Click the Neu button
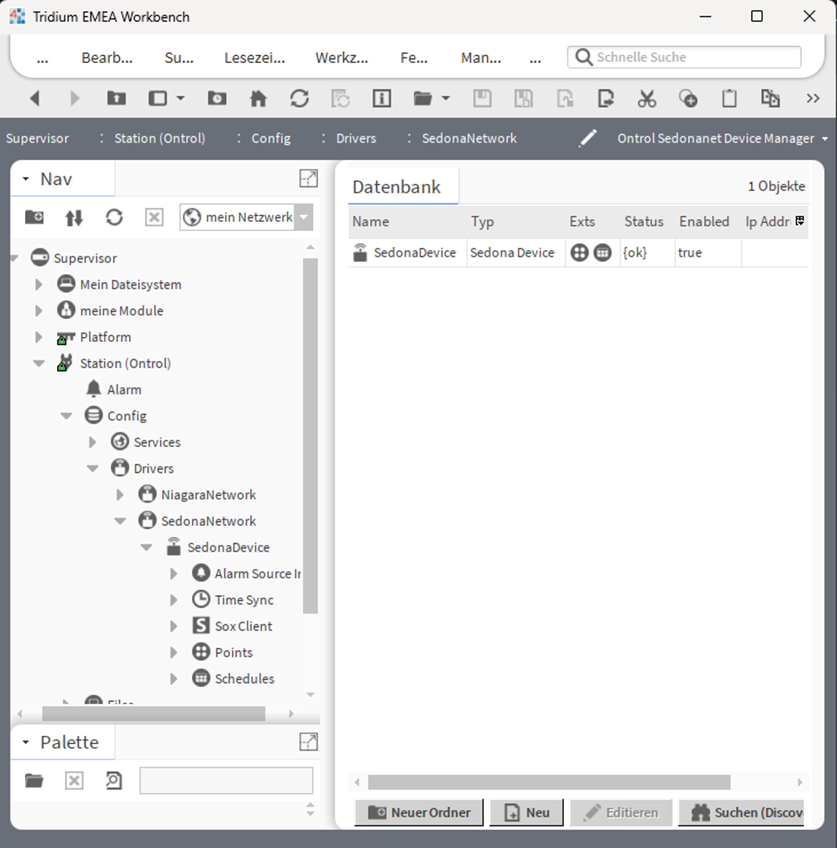837x848 pixels. tap(527, 812)
